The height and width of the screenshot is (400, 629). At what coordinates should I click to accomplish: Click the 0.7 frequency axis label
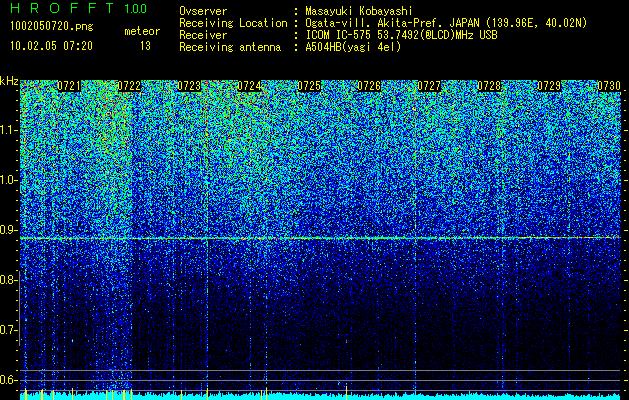[9, 330]
